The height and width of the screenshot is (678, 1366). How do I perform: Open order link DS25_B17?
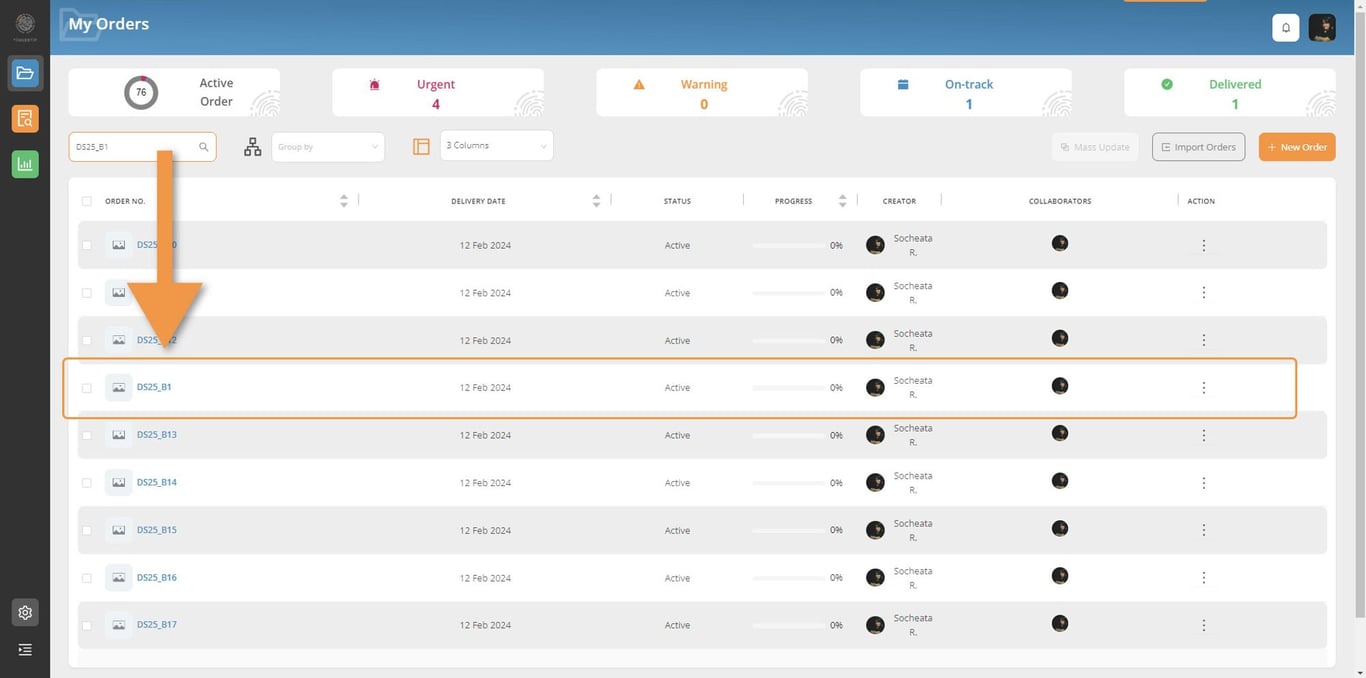pyautogui.click(x=157, y=625)
